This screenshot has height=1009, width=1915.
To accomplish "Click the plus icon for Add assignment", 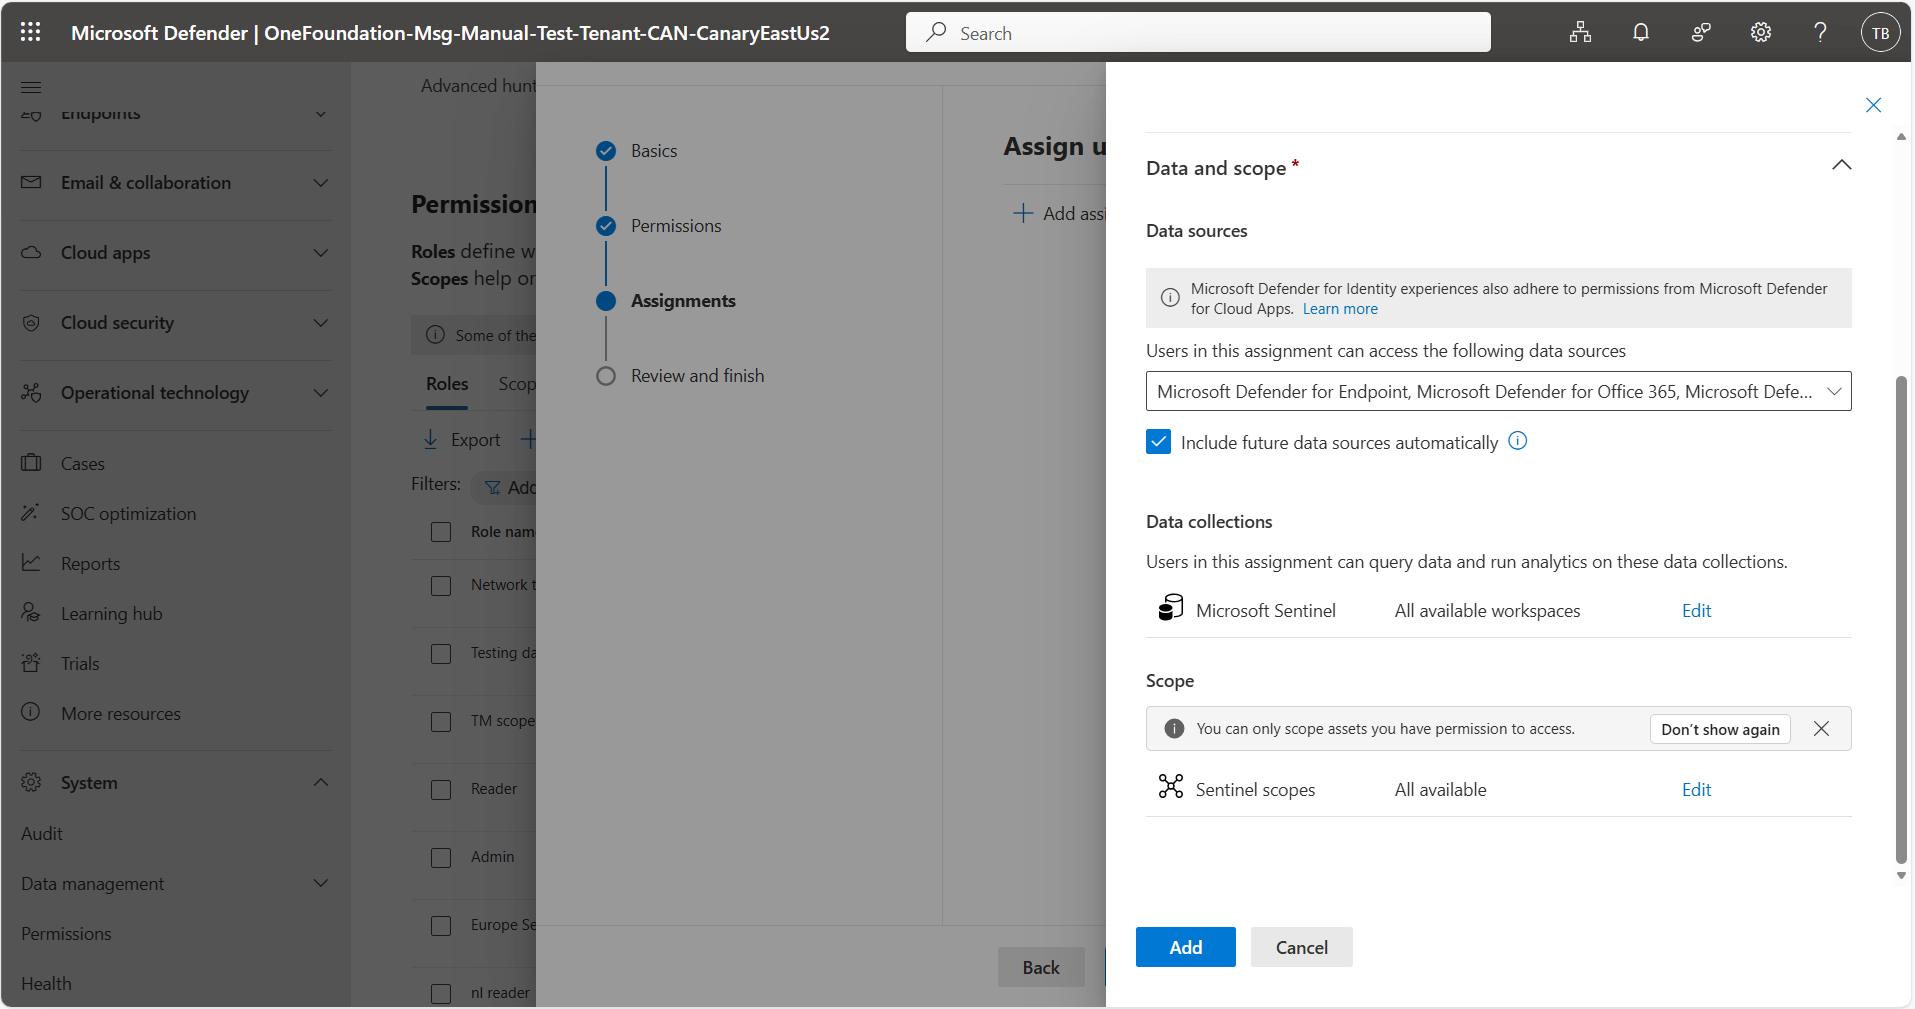I will point(1022,213).
